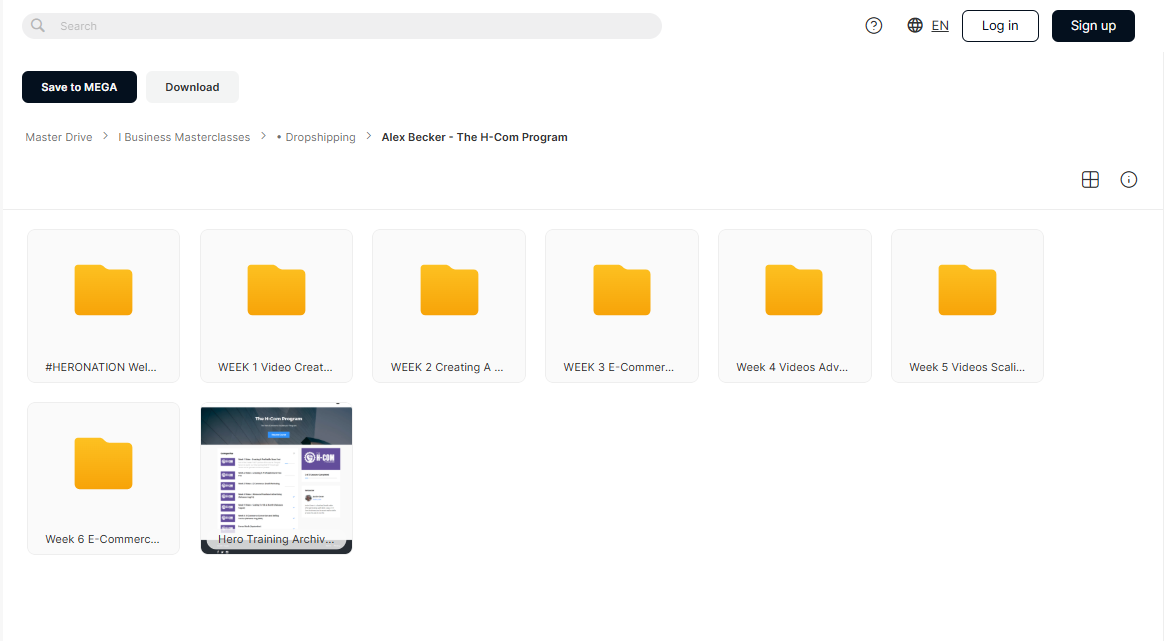1164x641 pixels.
Task: Select the '#HERONATION Wel...' folder name
Action: 101,367
